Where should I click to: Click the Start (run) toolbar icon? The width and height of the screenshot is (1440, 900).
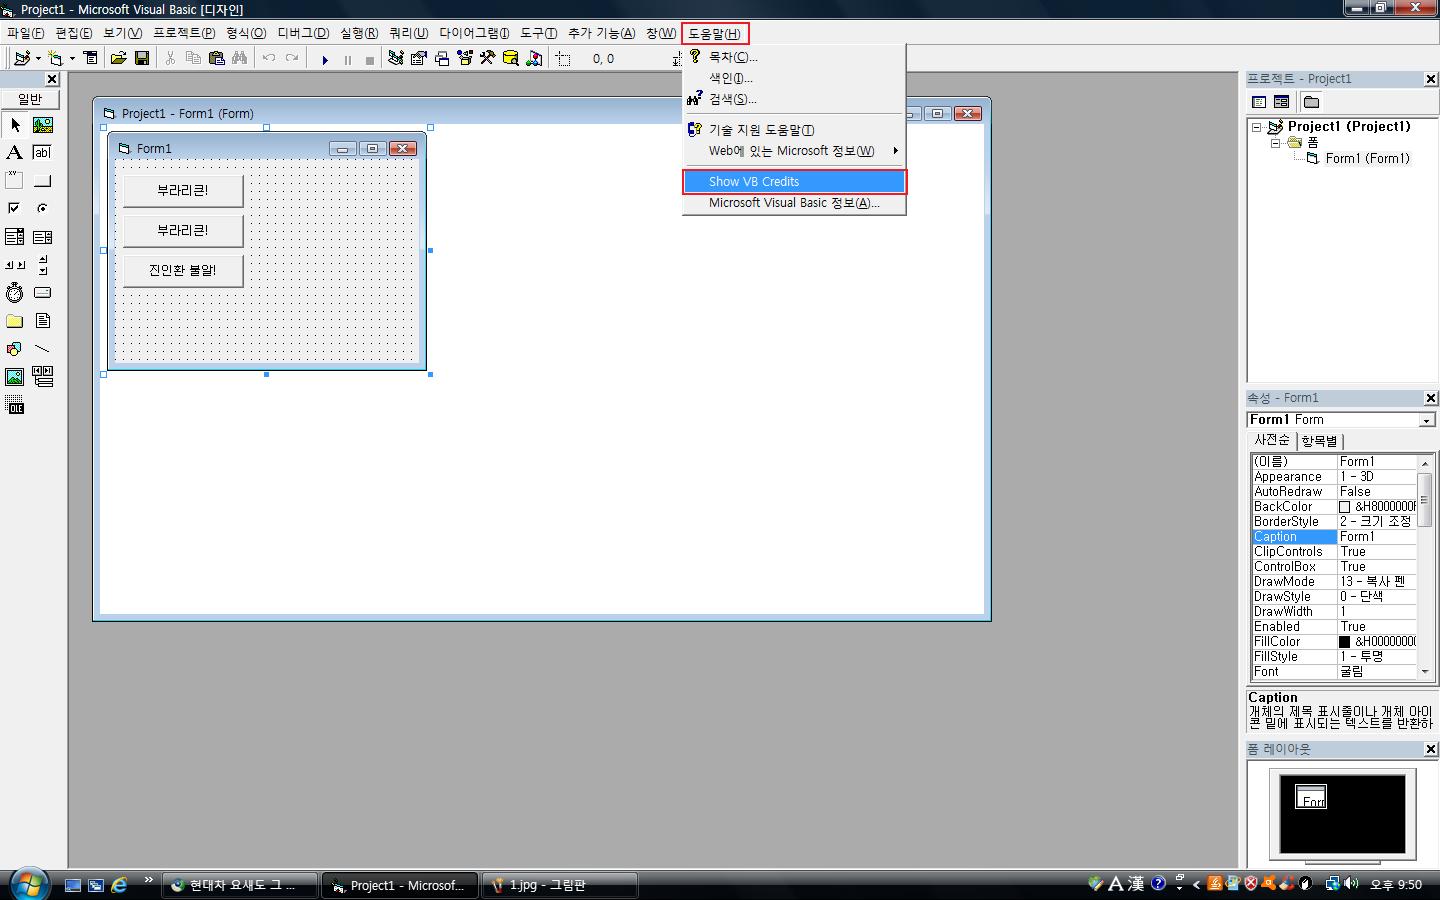(325, 59)
